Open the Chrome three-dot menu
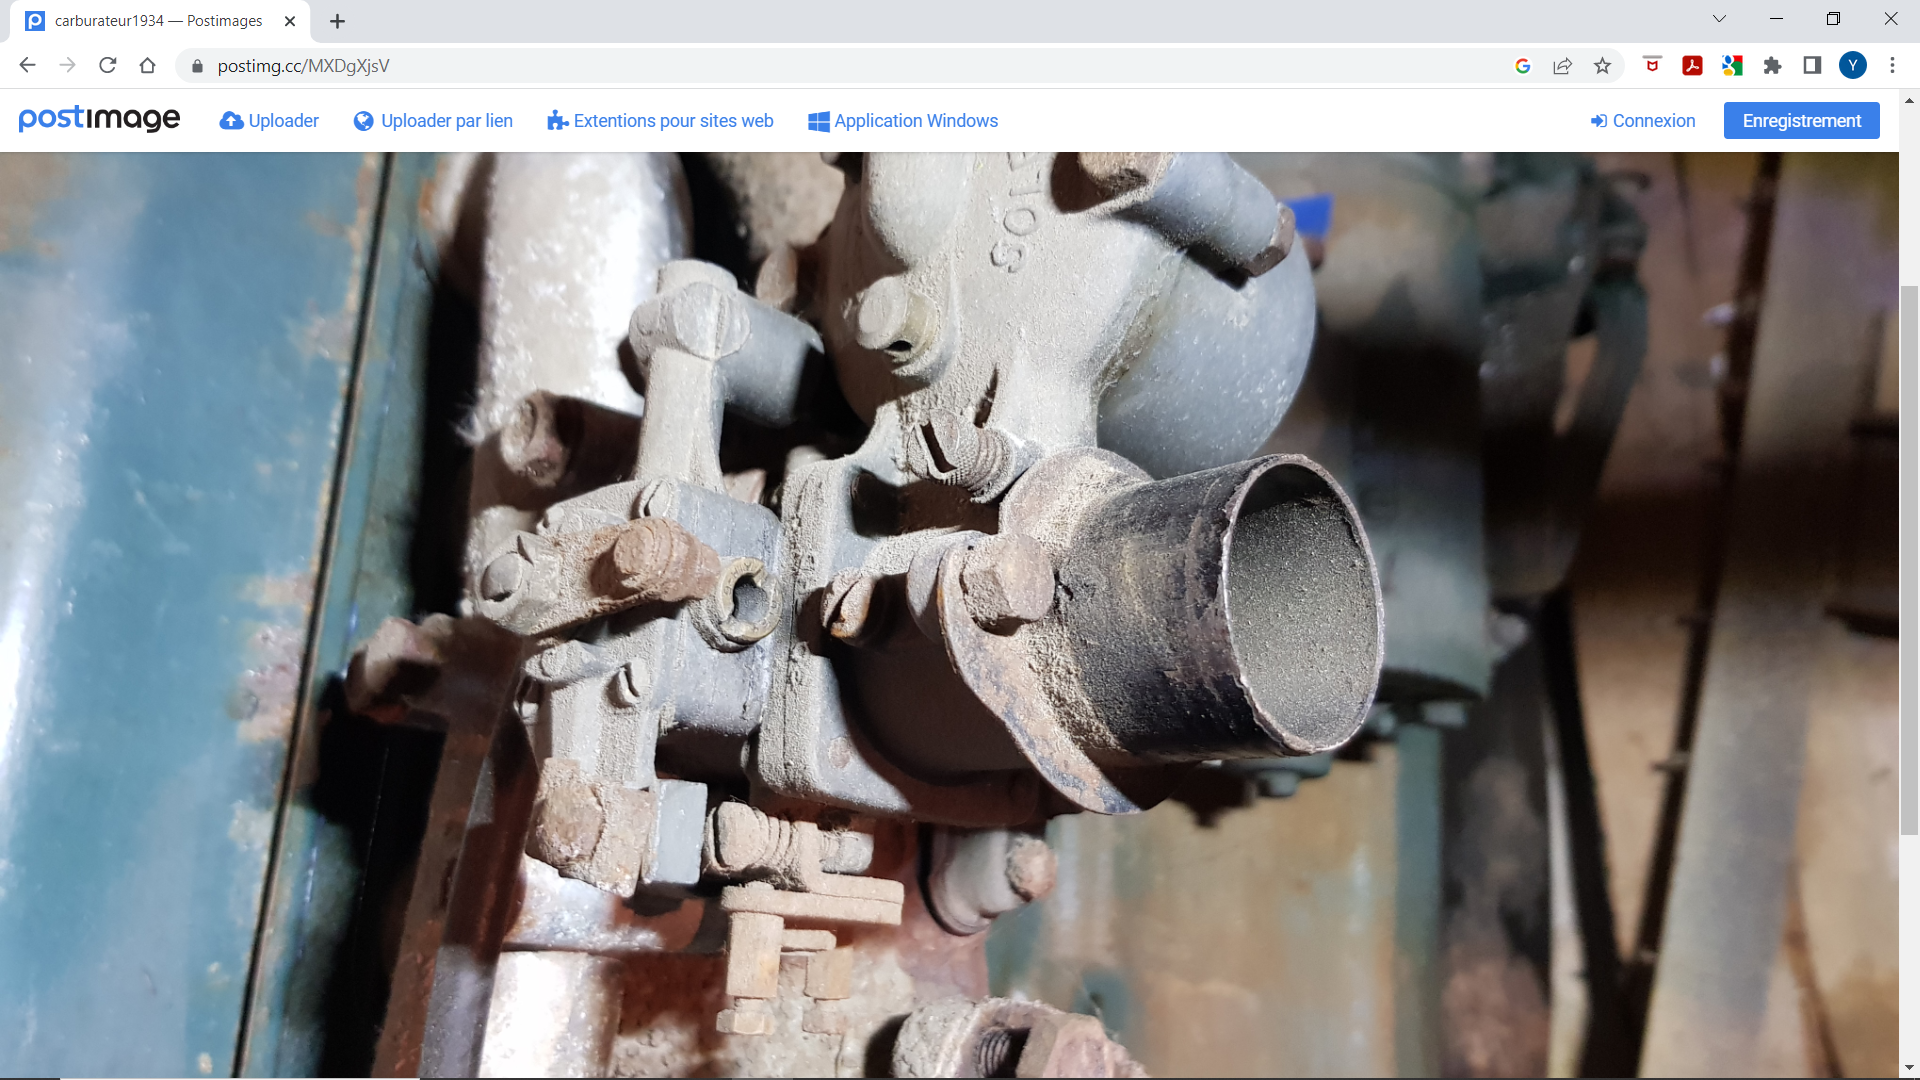Image resolution: width=1920 pixels, height=1080 pixels. point(1892,66)
